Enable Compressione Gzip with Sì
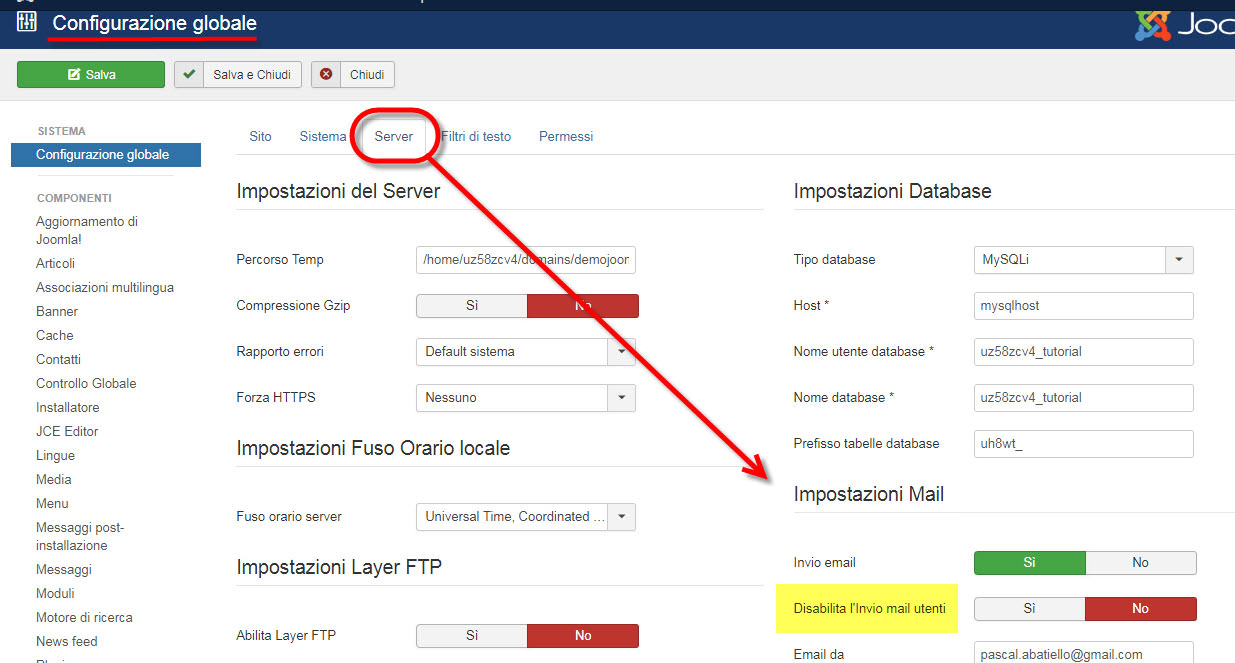The image size is (1235, 663). tap(471, 306)
